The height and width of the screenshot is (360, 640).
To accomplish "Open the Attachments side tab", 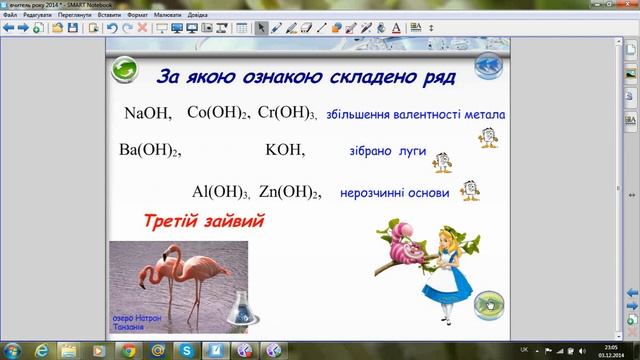I will tap(631, 97).
